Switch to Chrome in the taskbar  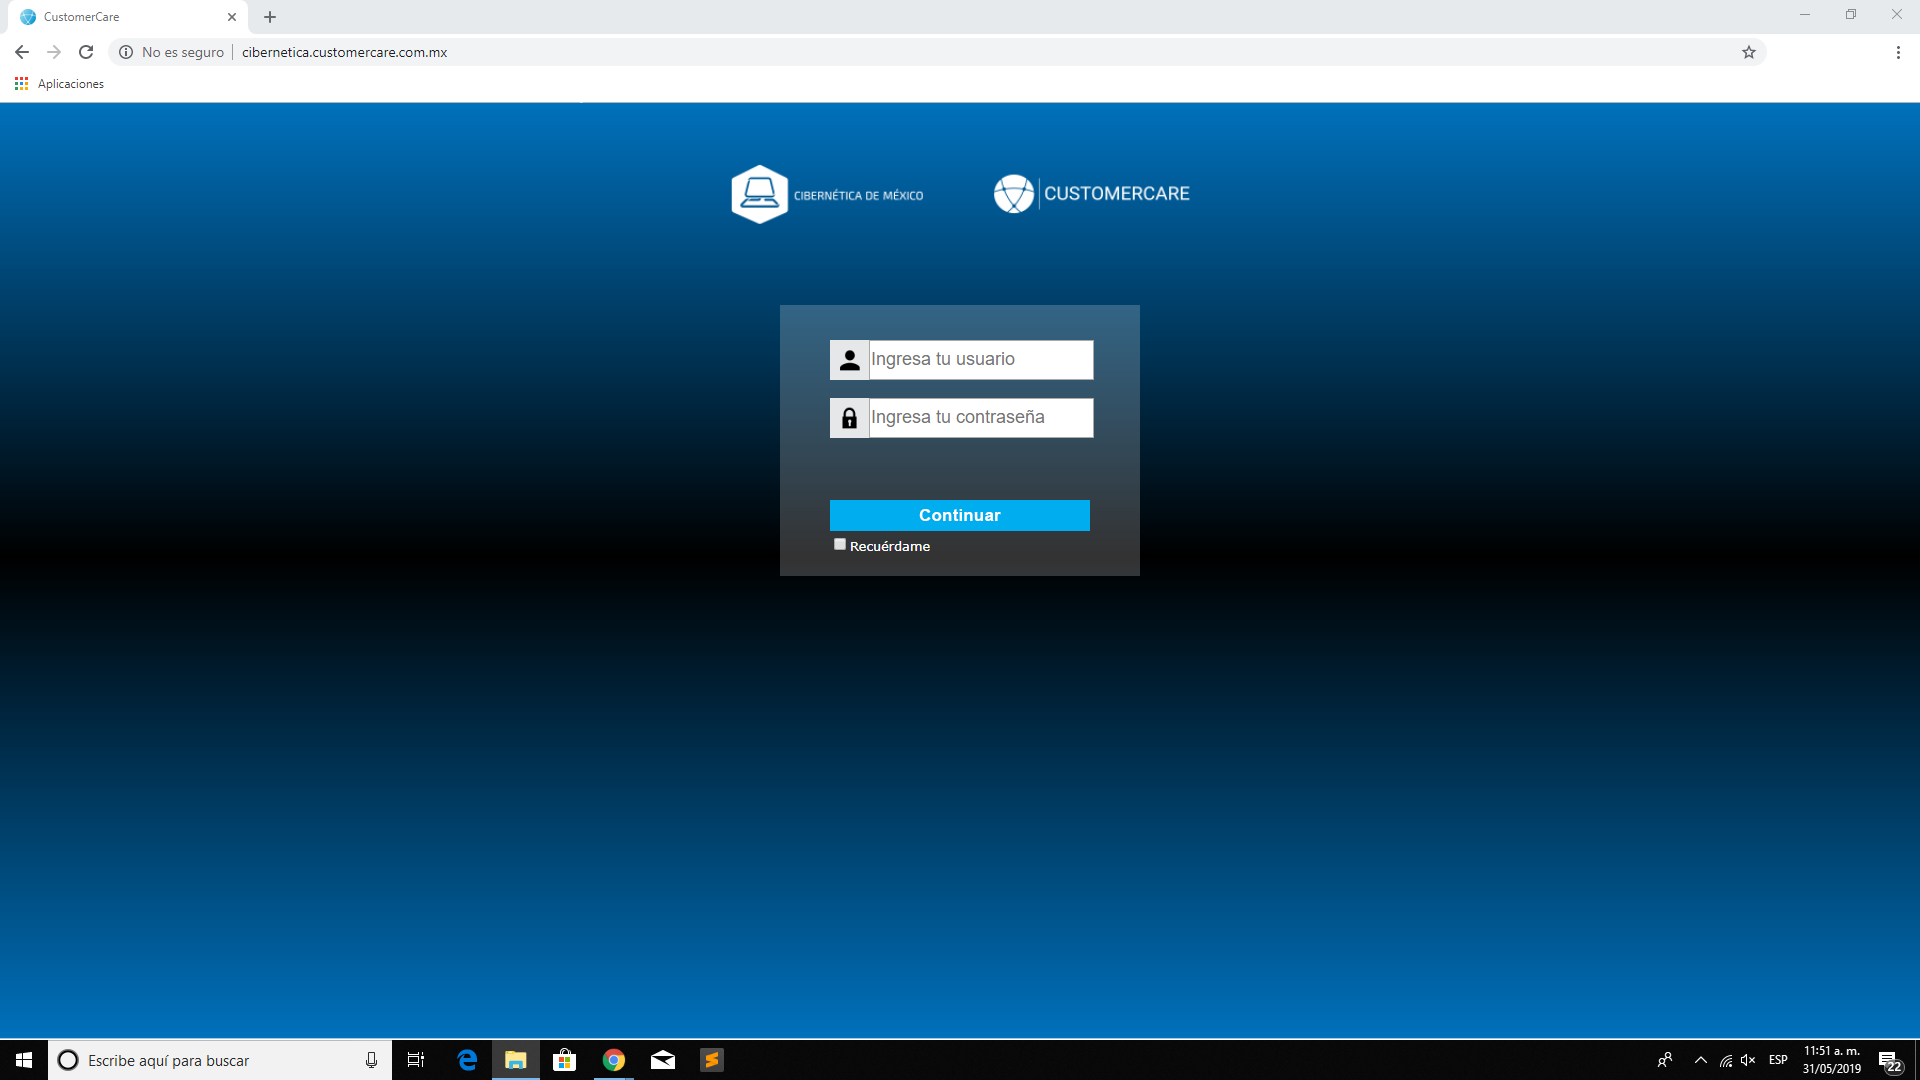tap(614, 1060)
